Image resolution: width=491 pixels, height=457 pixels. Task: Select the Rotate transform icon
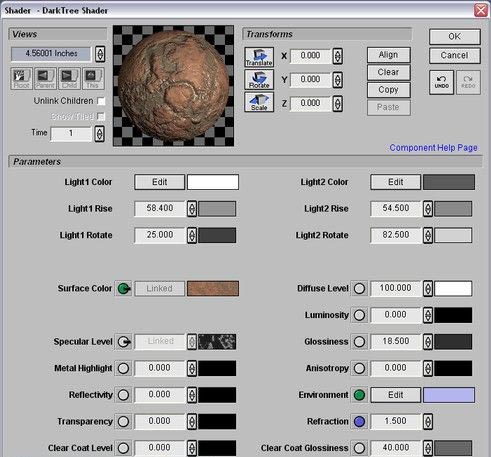pos(259,79)
